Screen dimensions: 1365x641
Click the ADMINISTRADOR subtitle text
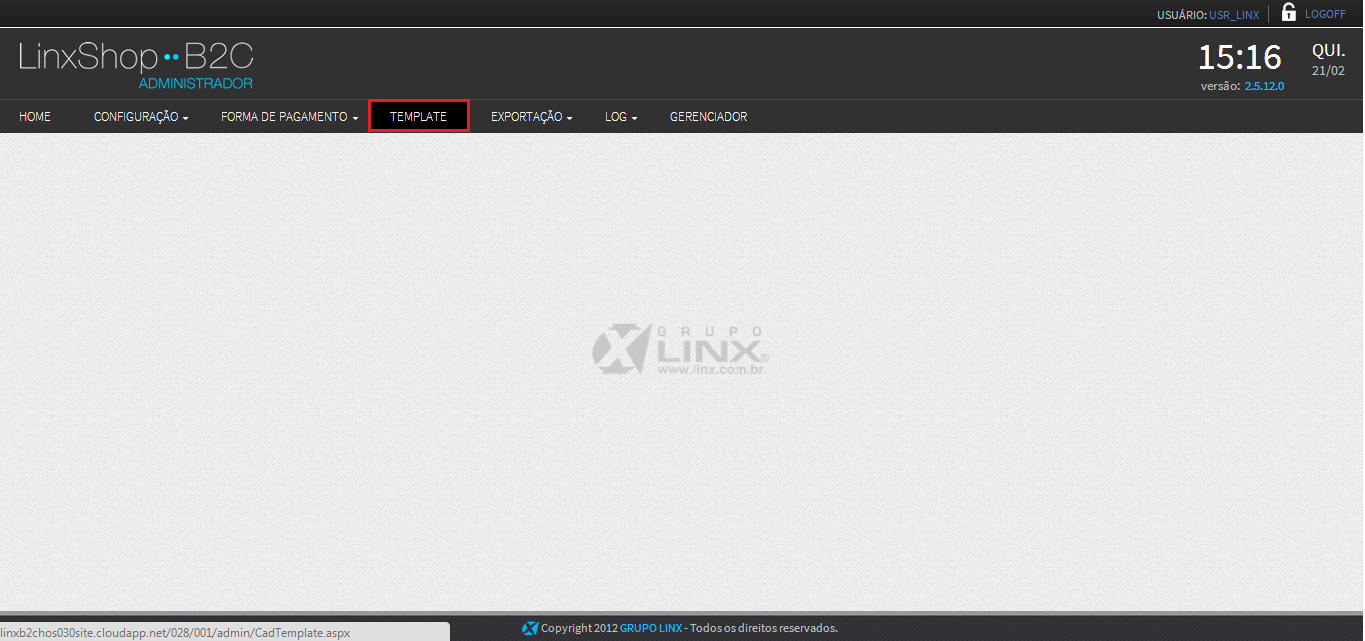[x=196, y=83]
